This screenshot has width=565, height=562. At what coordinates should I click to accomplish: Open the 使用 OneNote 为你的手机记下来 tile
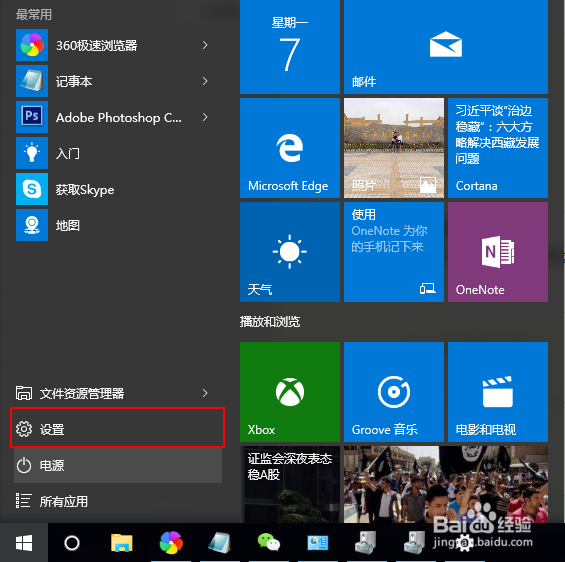(x=394, y=252)
